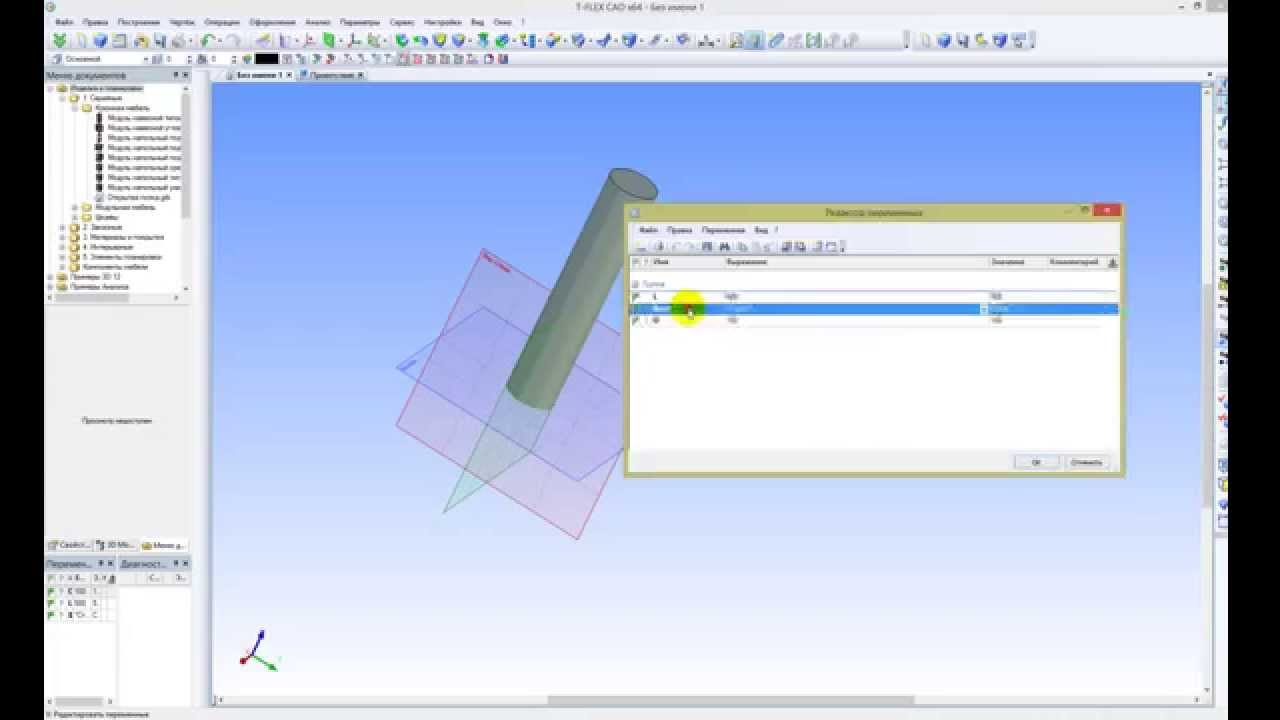
Task: Click Redo icon in variables editor toolbar
Action: 691,246
